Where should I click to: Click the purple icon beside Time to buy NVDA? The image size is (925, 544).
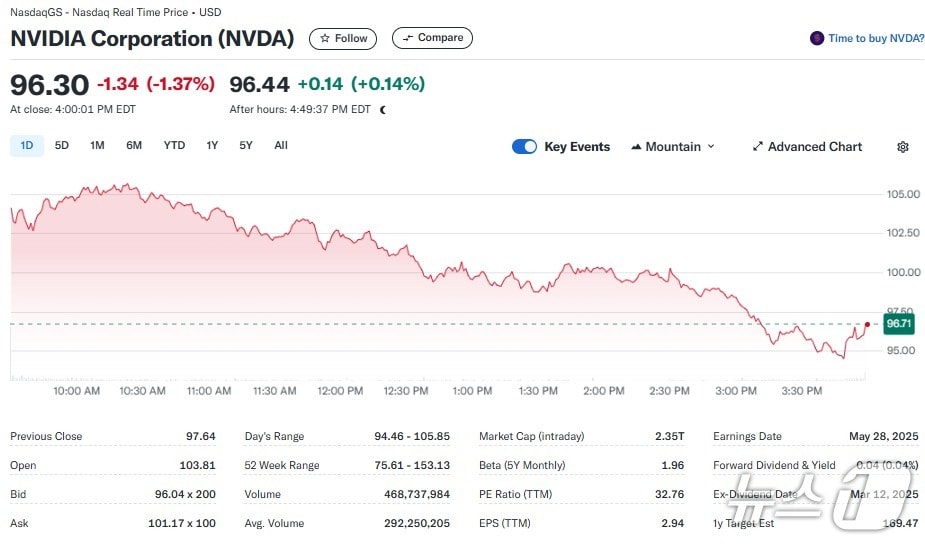(817, 39)
